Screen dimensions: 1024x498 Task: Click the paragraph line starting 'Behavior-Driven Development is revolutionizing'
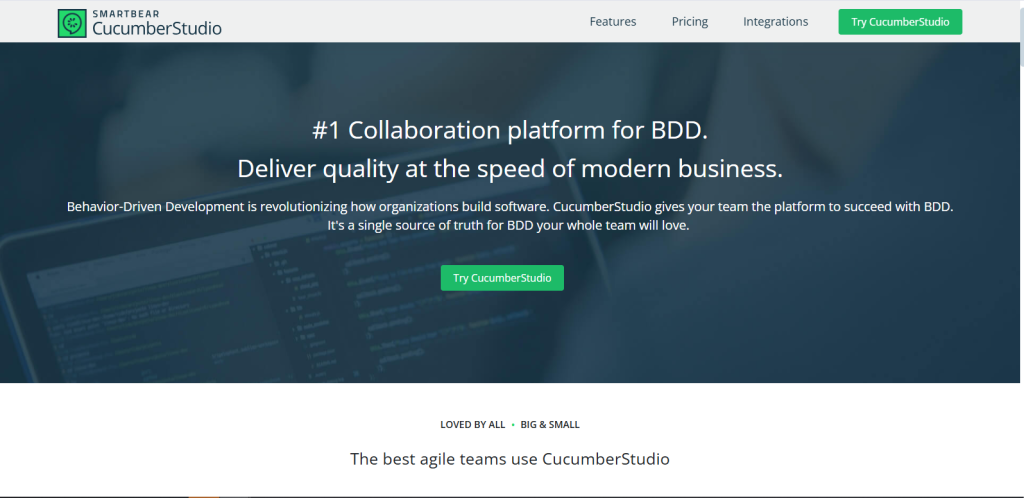[510, 207]
